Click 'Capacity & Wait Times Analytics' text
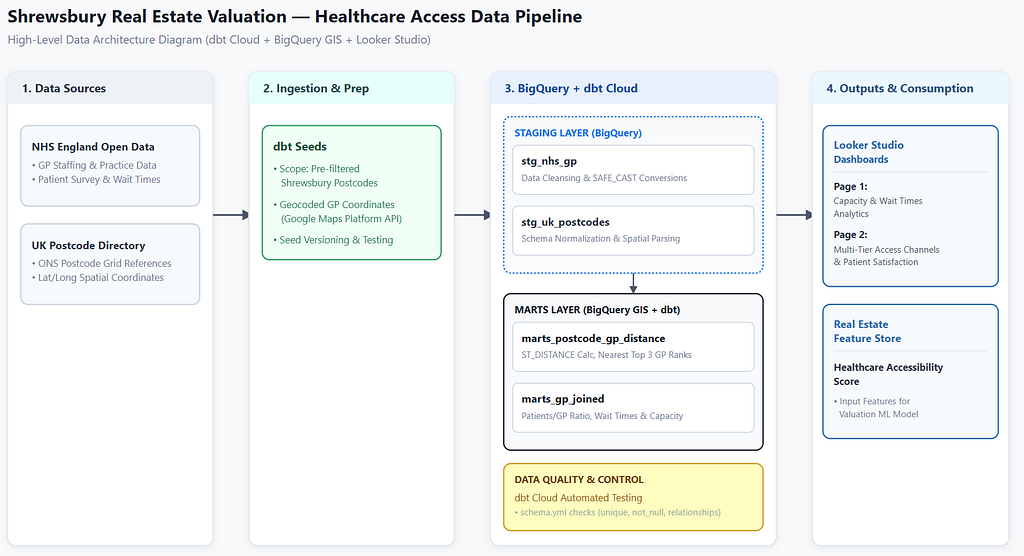1024x556 pixels. pyautogui.click(x=878, y=207)
